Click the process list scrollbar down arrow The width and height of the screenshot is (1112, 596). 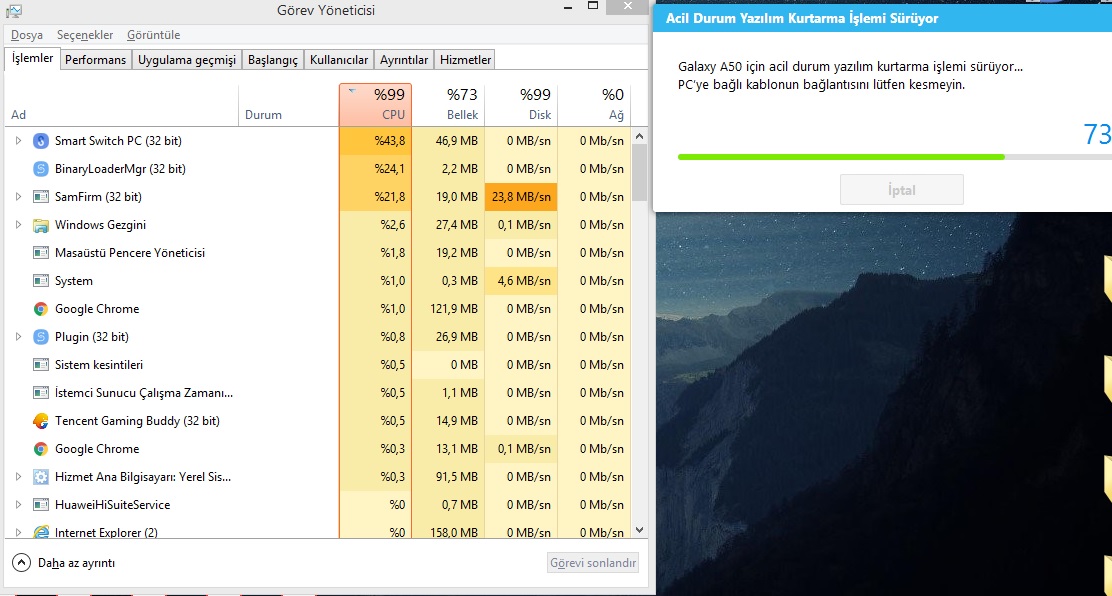(640, 530)
